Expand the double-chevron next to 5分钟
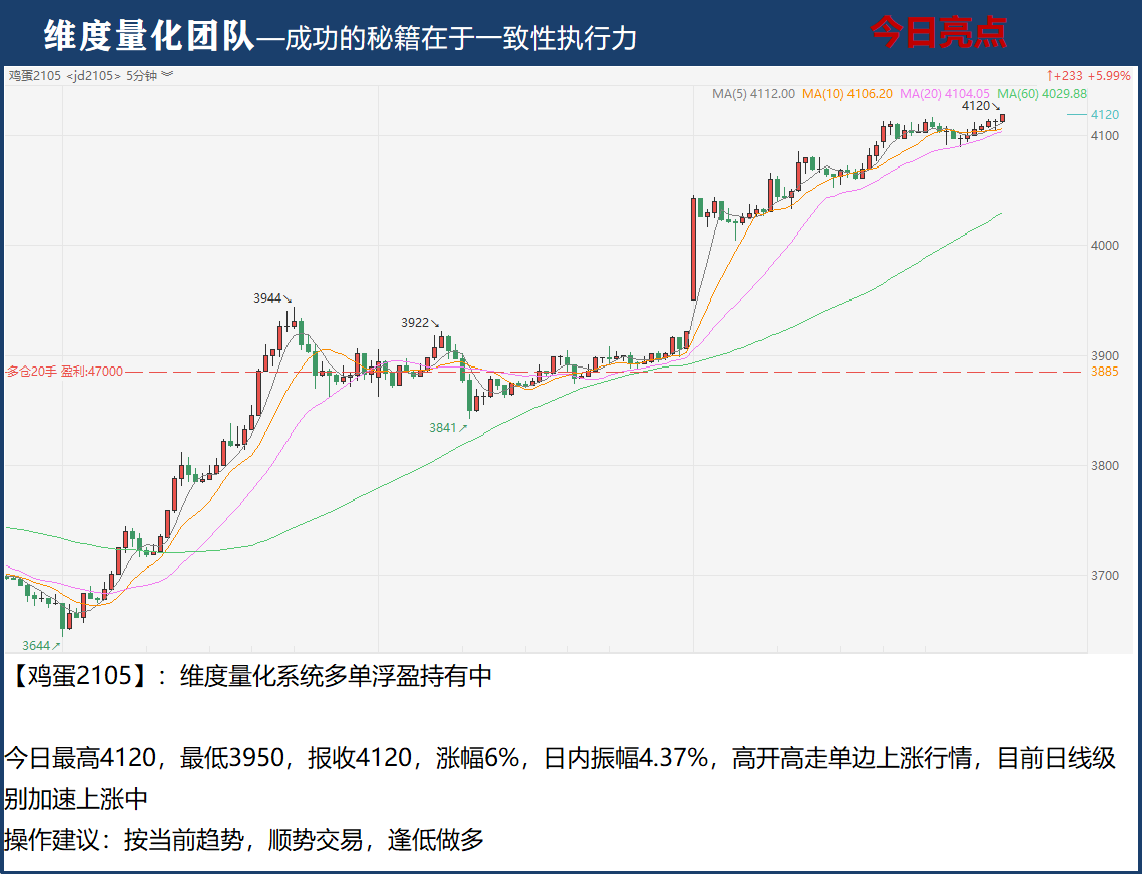Image resolution: width=1142 pixels, height=874 pixels. (167, 75)
